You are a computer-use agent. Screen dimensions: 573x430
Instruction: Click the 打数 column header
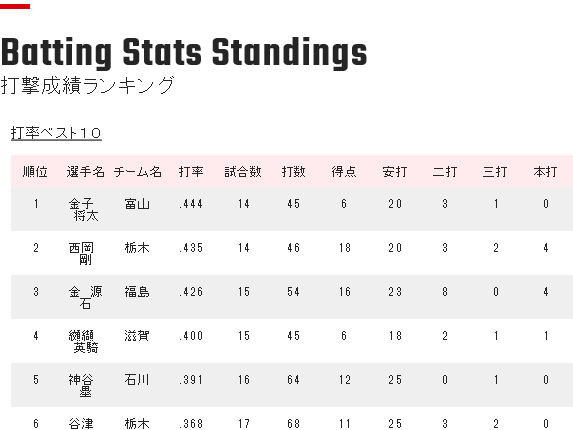click(x=293, y=172)
